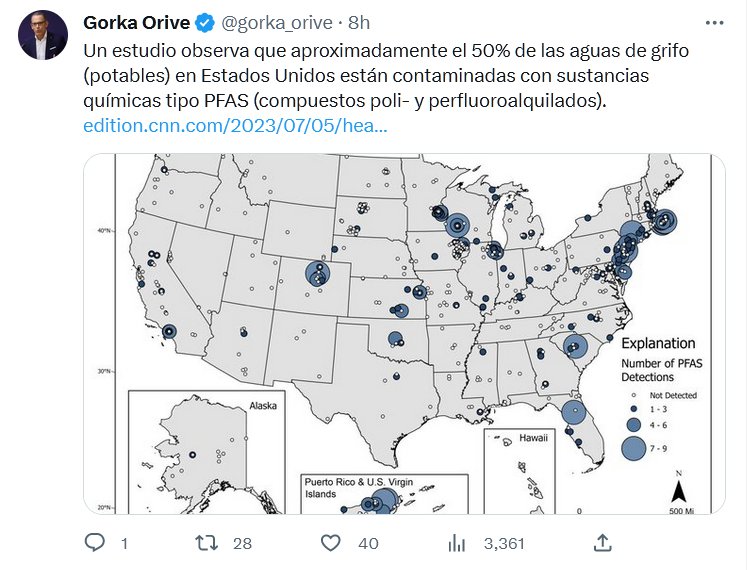Click the retweet count 28
The height and width of the screenshot is (570, 748).
[x=241, y=544]
